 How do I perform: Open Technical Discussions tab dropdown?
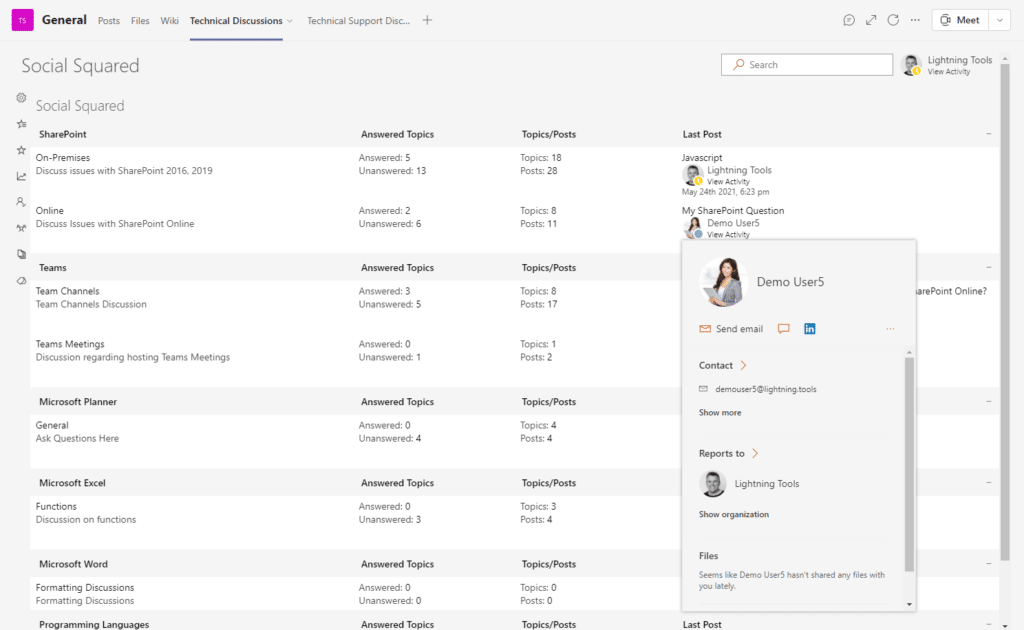coord(290,21)
